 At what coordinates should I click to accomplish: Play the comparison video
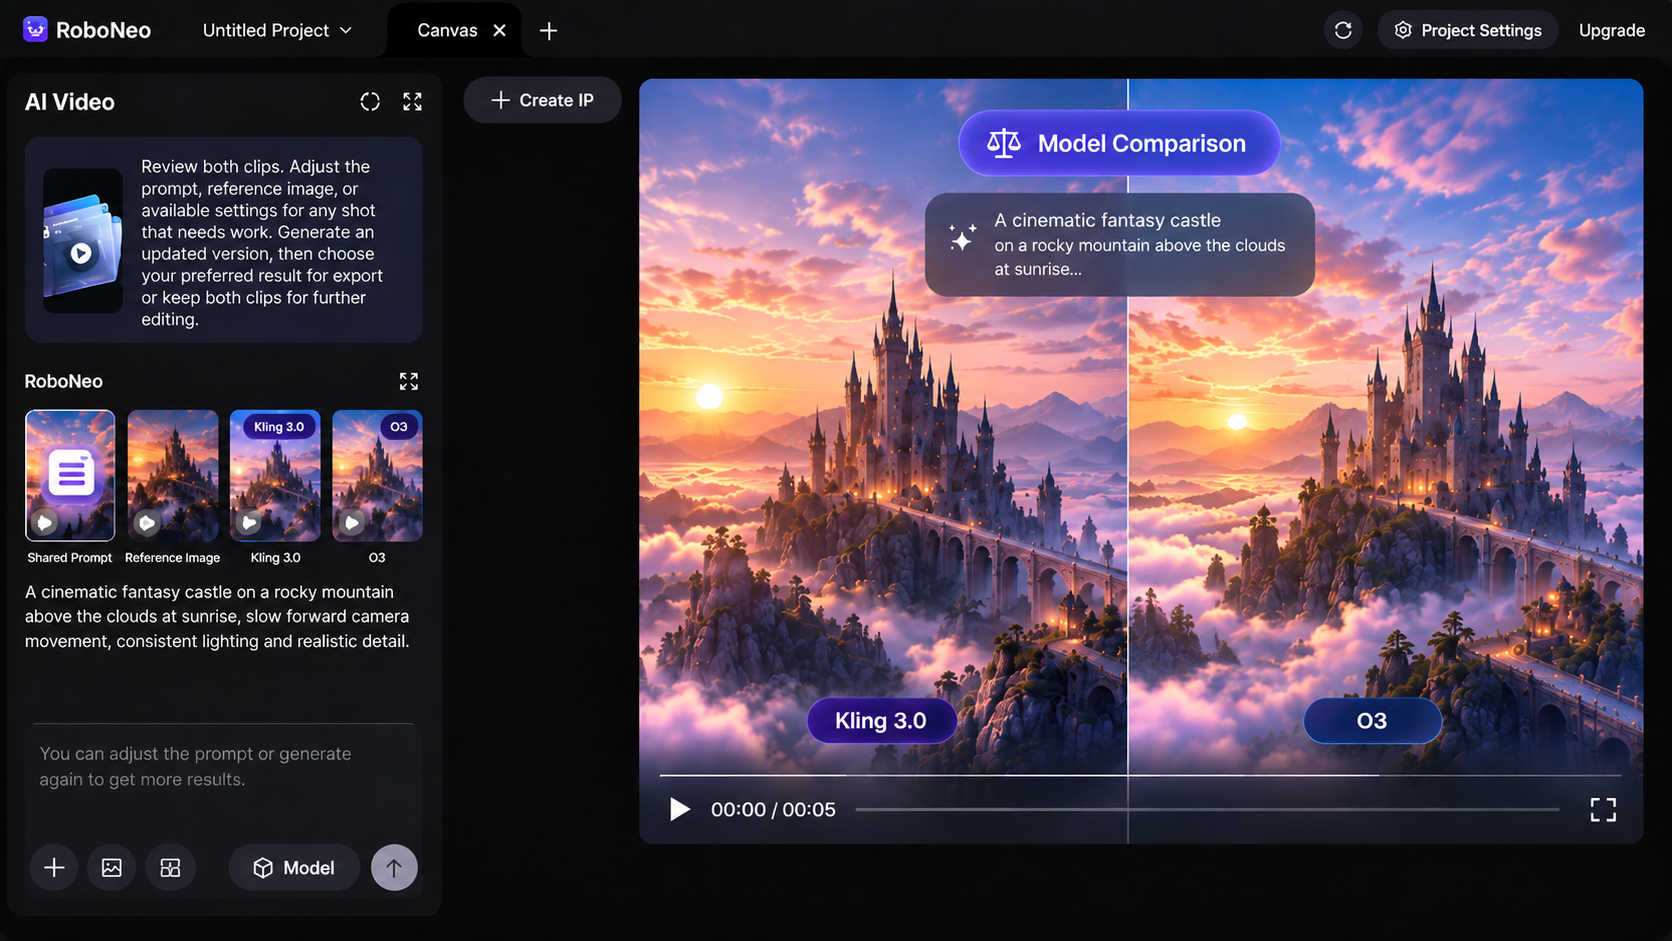click(679, 809)
